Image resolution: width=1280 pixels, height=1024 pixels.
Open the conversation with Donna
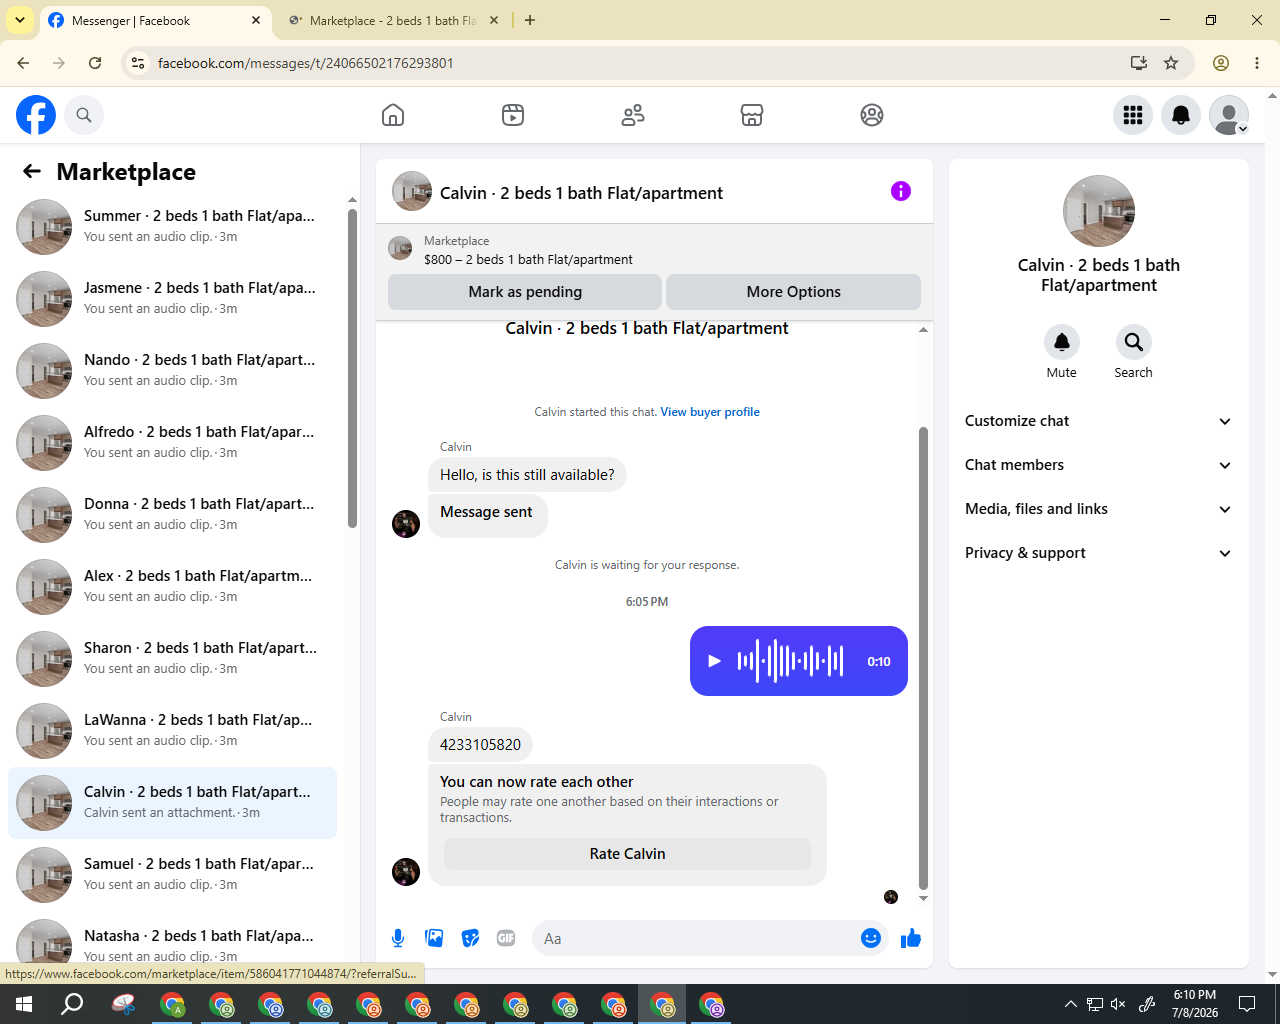pos(172,514)
